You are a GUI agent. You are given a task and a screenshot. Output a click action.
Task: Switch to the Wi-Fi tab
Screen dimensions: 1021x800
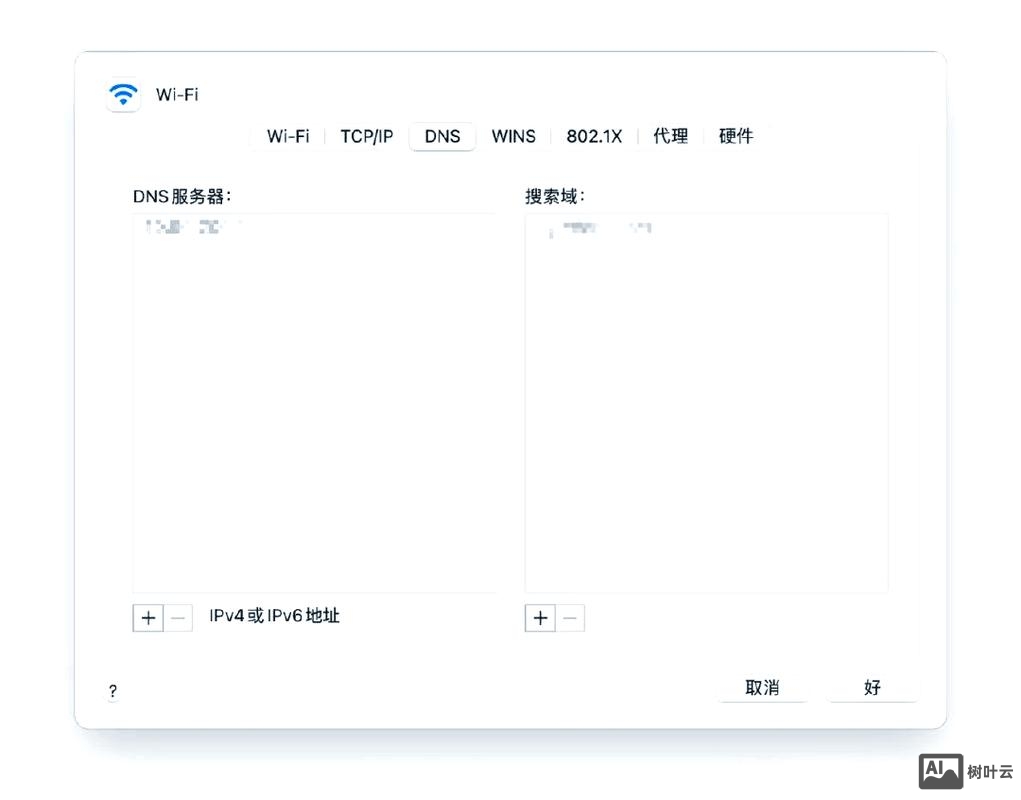[x=288, y=136]
